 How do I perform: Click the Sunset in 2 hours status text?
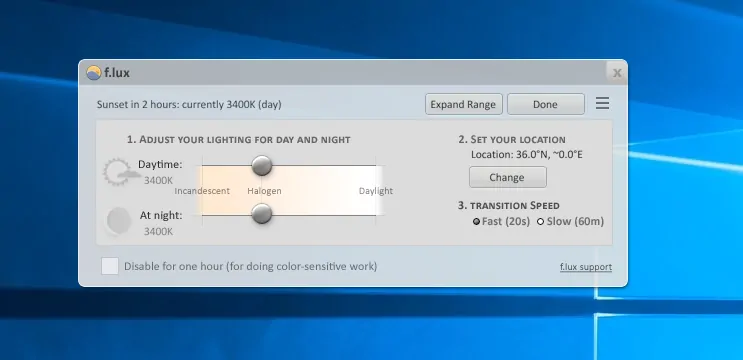click(189, 104)
